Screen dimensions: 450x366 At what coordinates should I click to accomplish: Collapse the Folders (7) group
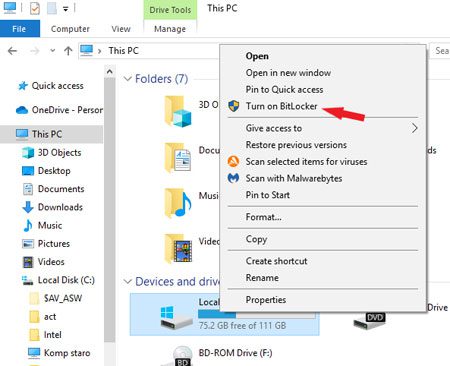(x=127, y=79)
